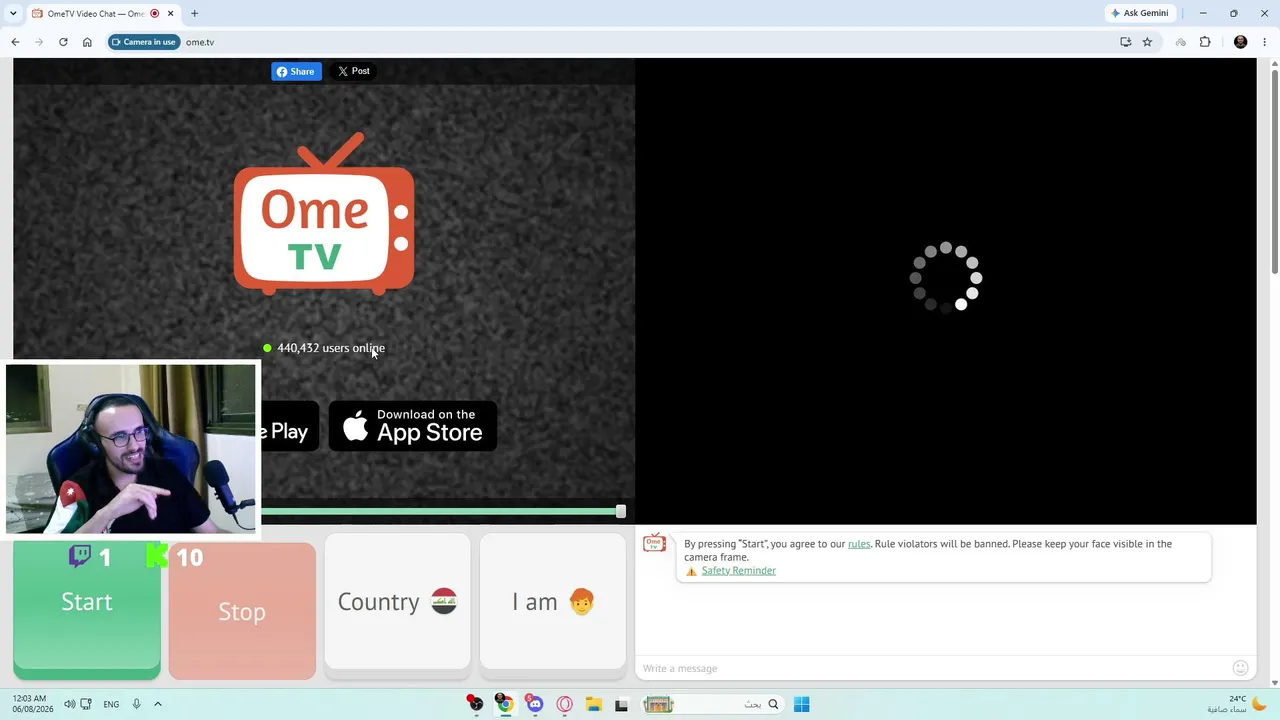Screen dimensions: 1280x720
Task: Bookmark this page with the star icon
Action: (x=1147, y=42)
